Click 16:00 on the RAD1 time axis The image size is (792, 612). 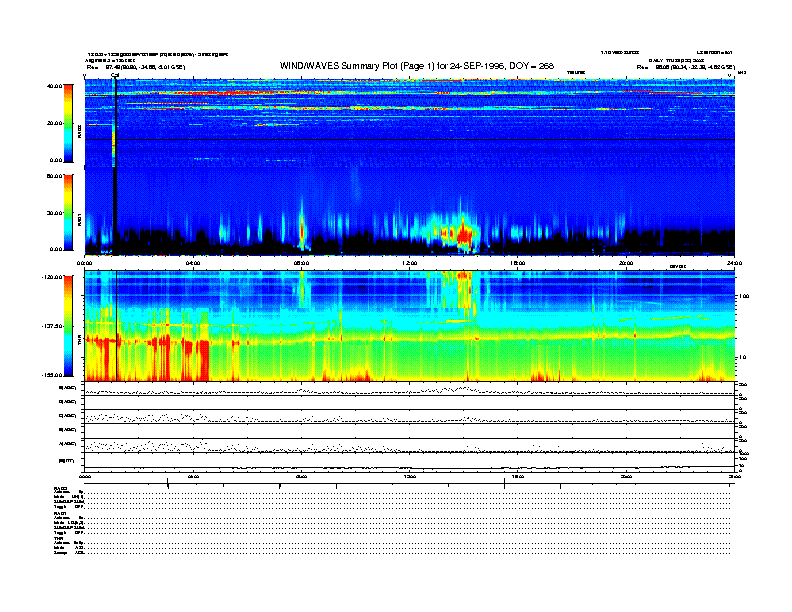tap(518, 263)
